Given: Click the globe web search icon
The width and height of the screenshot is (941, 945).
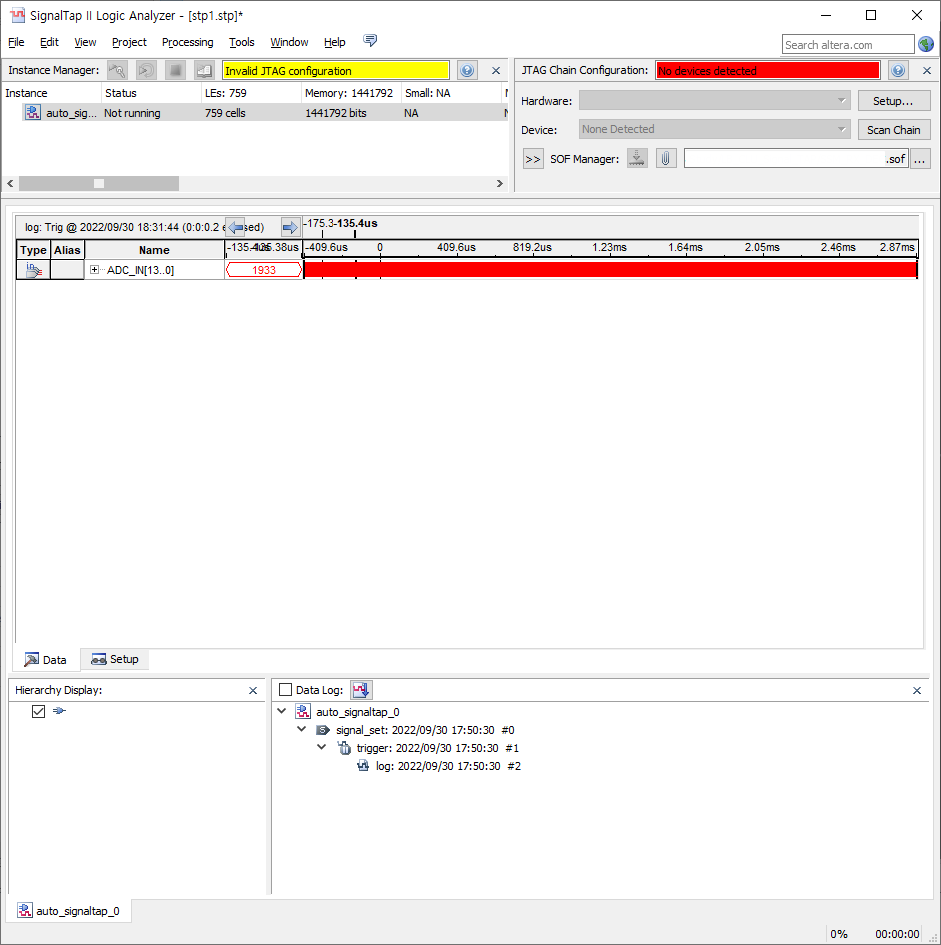Looking at the screenshot, I should [x=926, y=45].
